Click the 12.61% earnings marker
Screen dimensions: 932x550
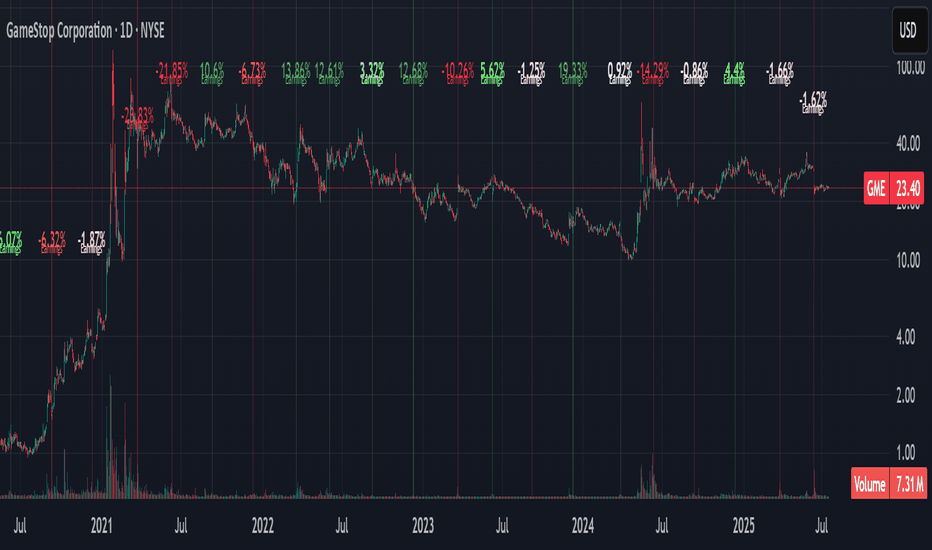click(329, 73)
